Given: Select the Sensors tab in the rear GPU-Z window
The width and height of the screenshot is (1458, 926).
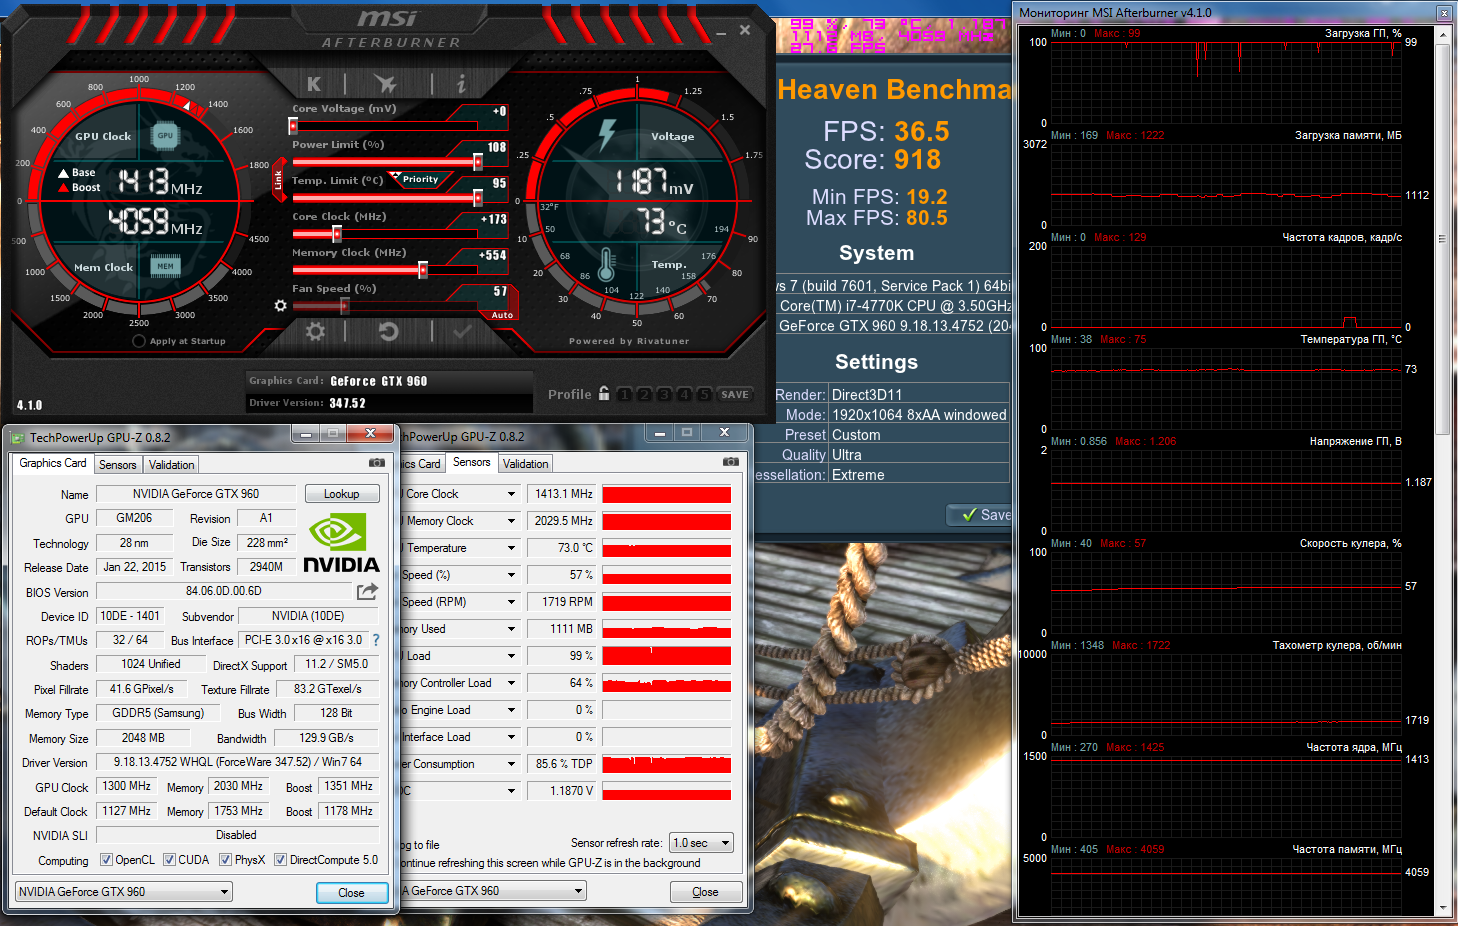Looking at the screenshot, I should click(472, 462).
